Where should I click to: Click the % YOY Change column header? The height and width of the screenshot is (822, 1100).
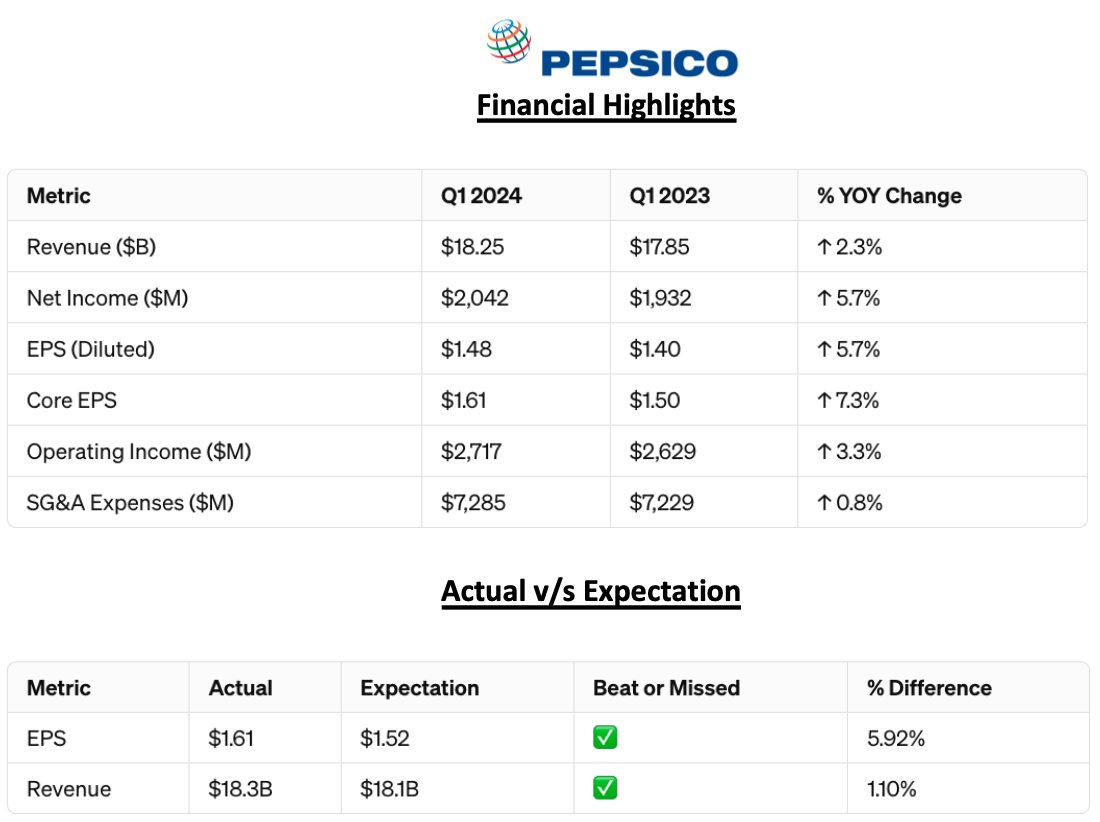(x=889, y=195)
